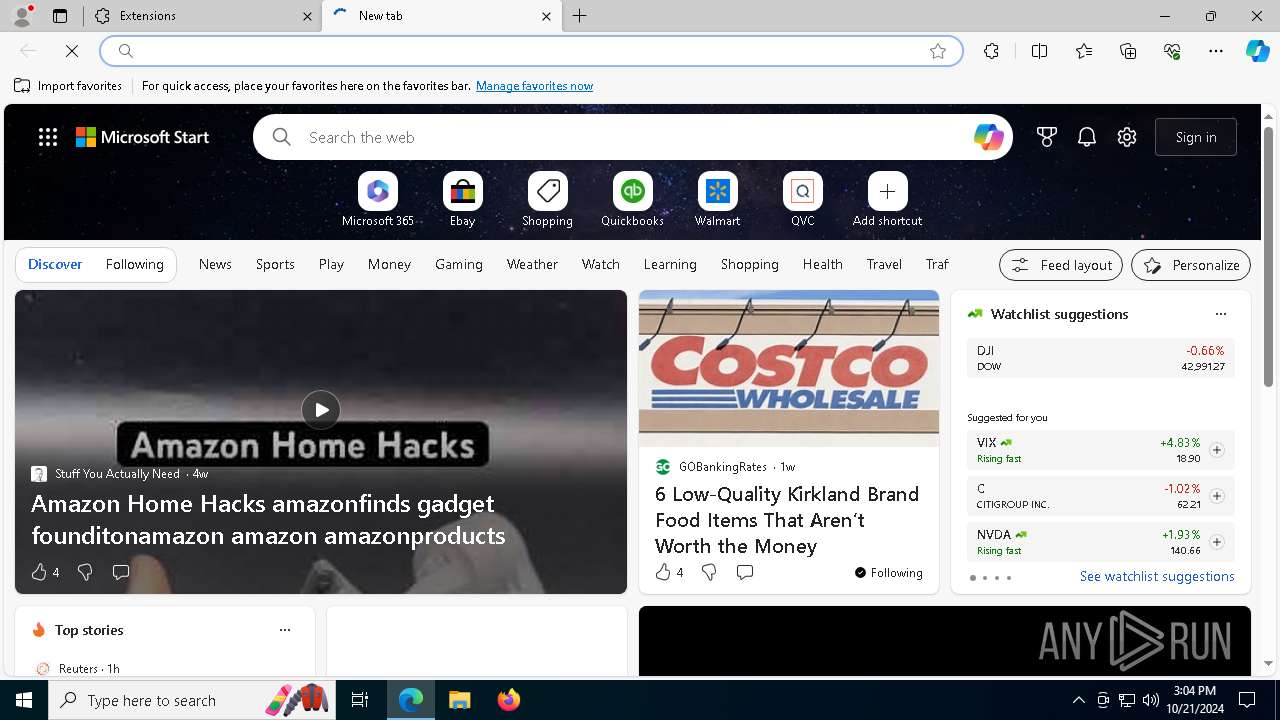
Task: Select the Discover tab
Action: pos(55,265)
